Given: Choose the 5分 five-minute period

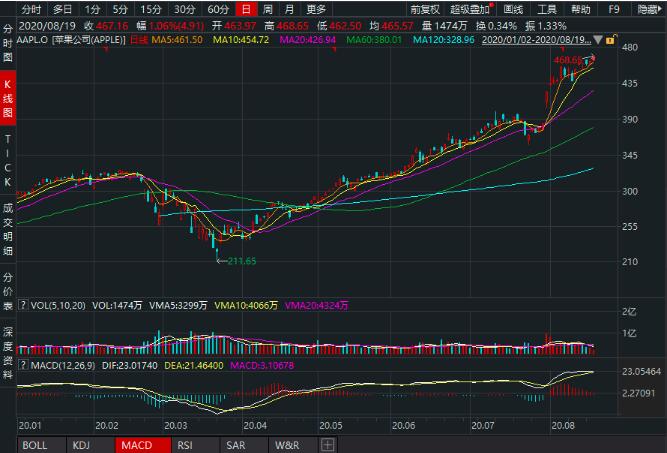Looking at the screenshot, I should 120,9.
